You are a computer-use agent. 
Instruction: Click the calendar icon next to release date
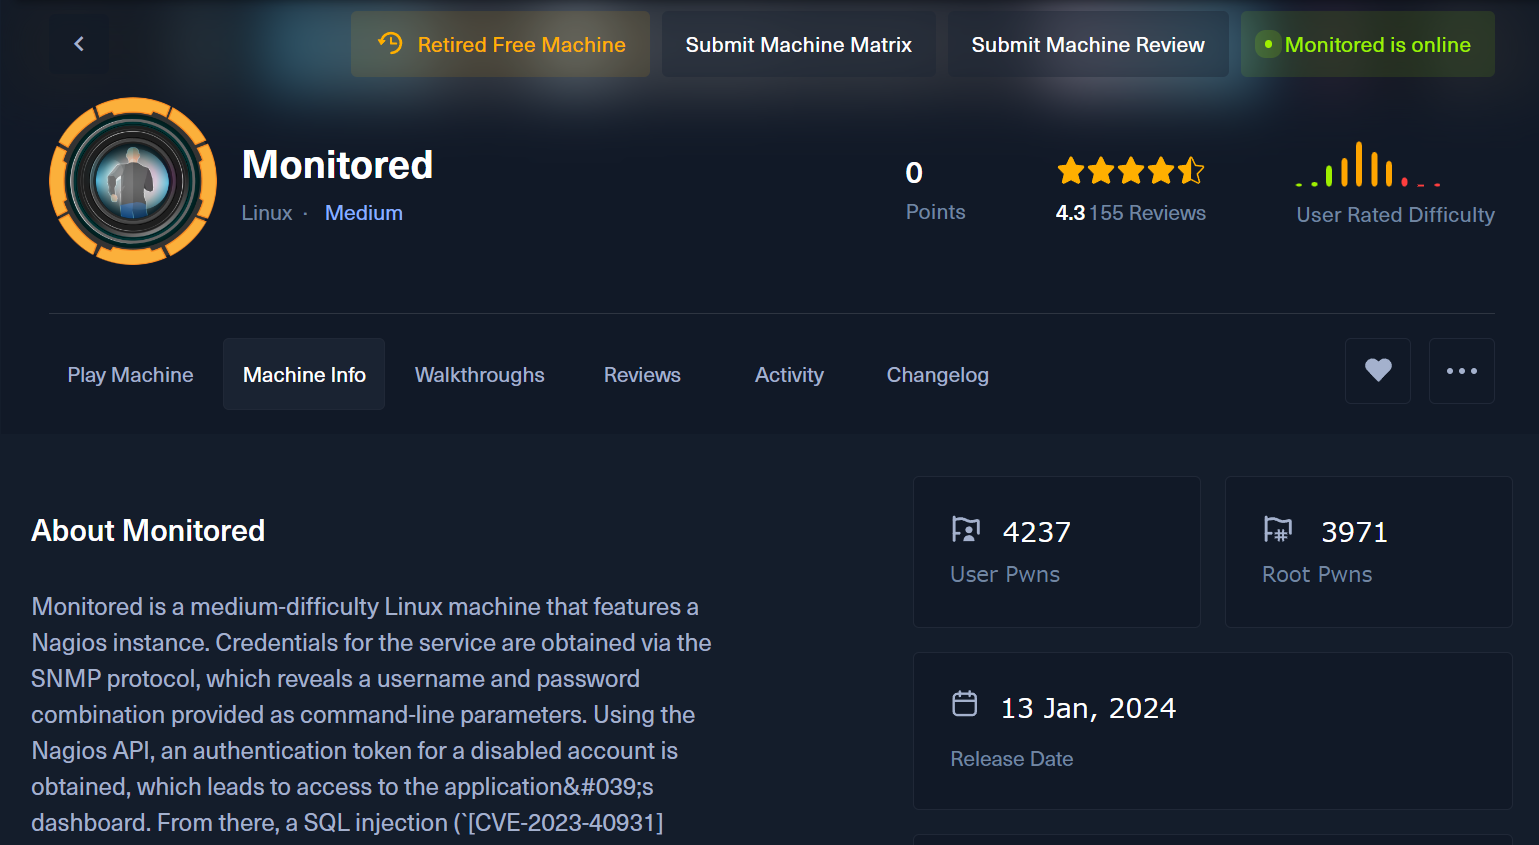965,704
